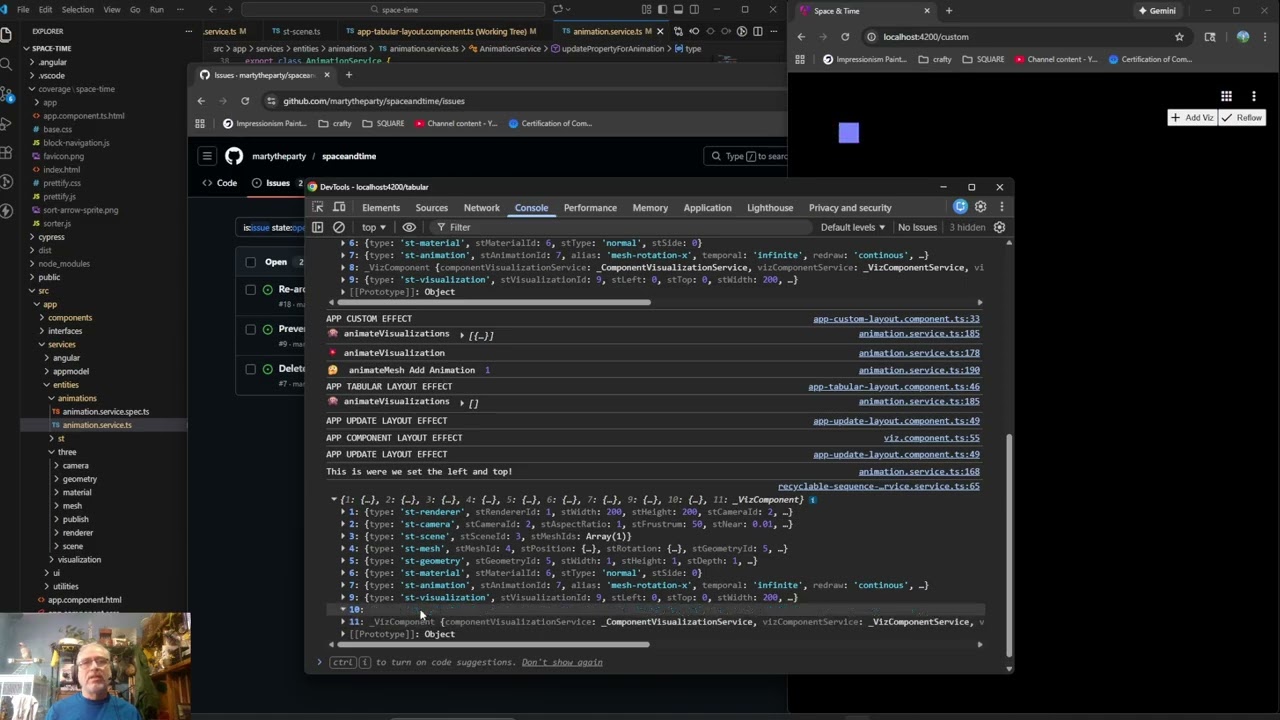
Task: Open the SQUARE bookmark folder in localhost window
Action: point(983,59)
